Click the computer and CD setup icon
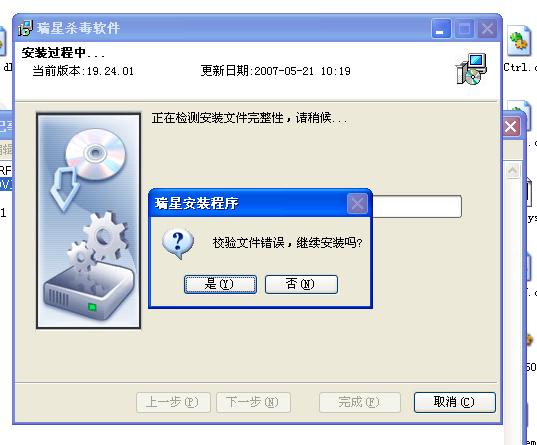Image resolution: width=537 pixels, height=445 pixels. pyautogui.click(x=471, y=69)
